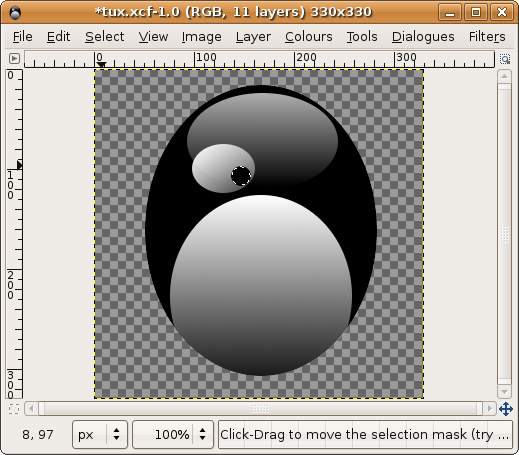Open the Layer menu
Image resolution: width=519 pixels, height=455 pixels.
[253, 37]
